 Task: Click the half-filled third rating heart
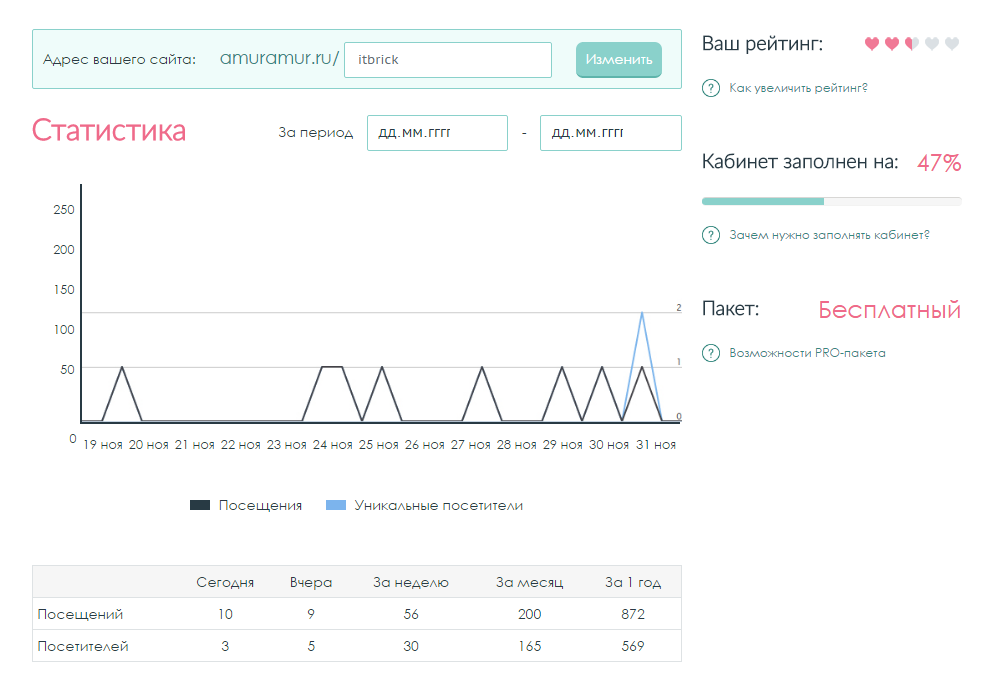pyautogui.click(x=911, y=44)
